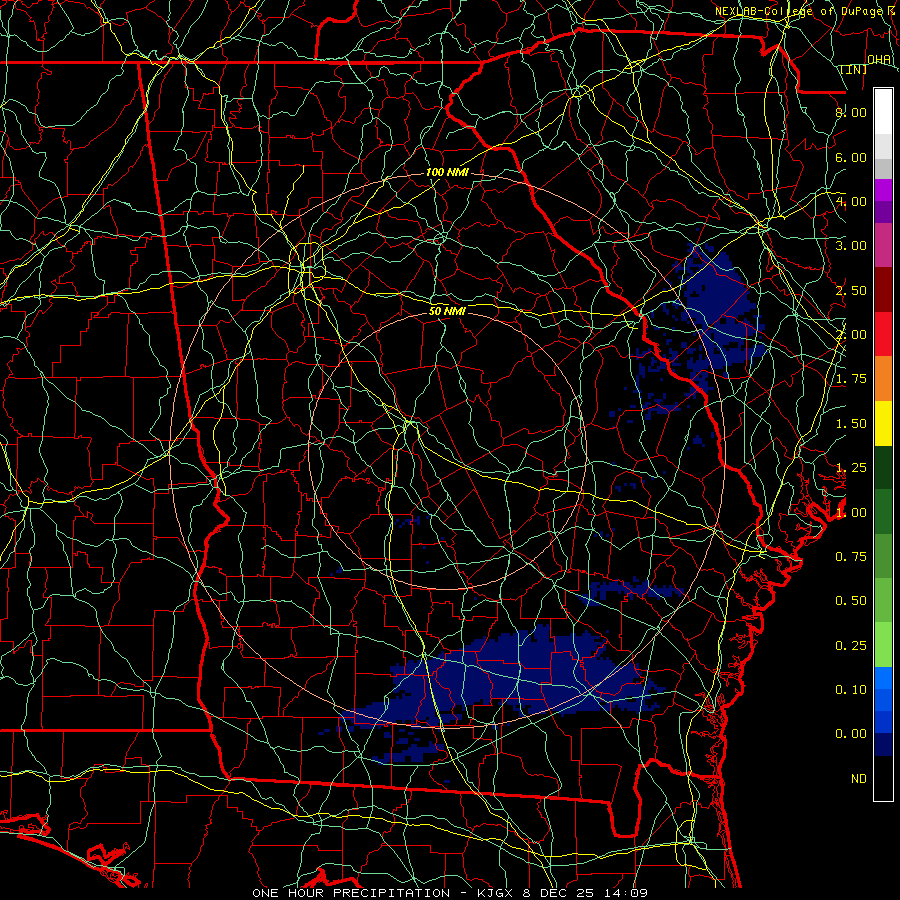
Task: Pick the yellow legend swatch near 1.50
Action: 883,423
